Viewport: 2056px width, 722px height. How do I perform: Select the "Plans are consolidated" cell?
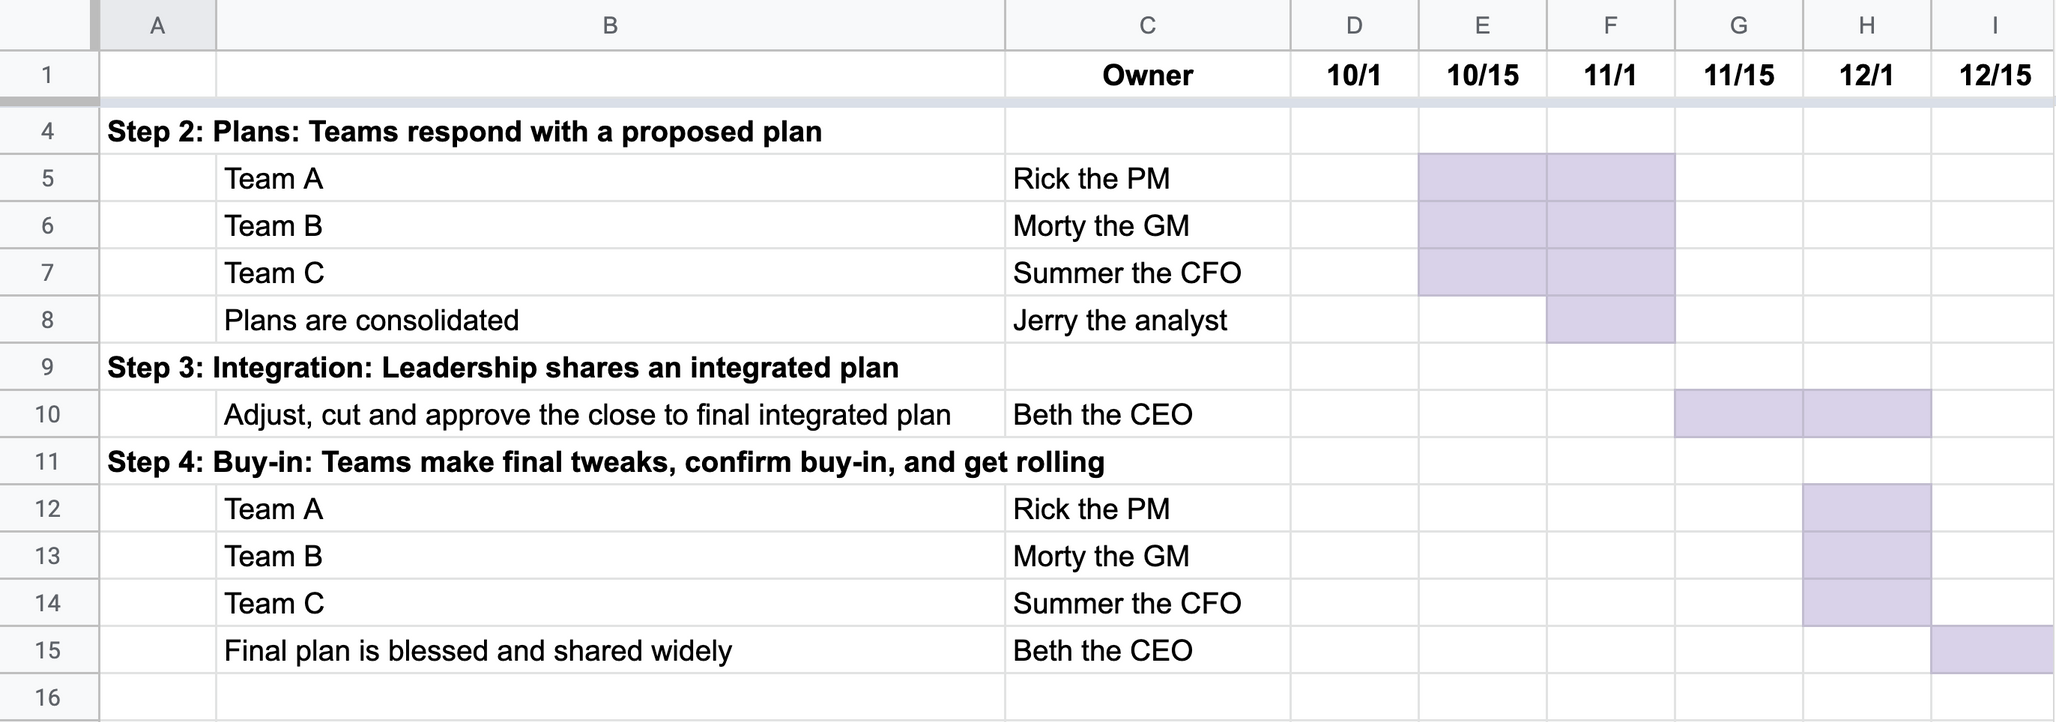point(372,320)
